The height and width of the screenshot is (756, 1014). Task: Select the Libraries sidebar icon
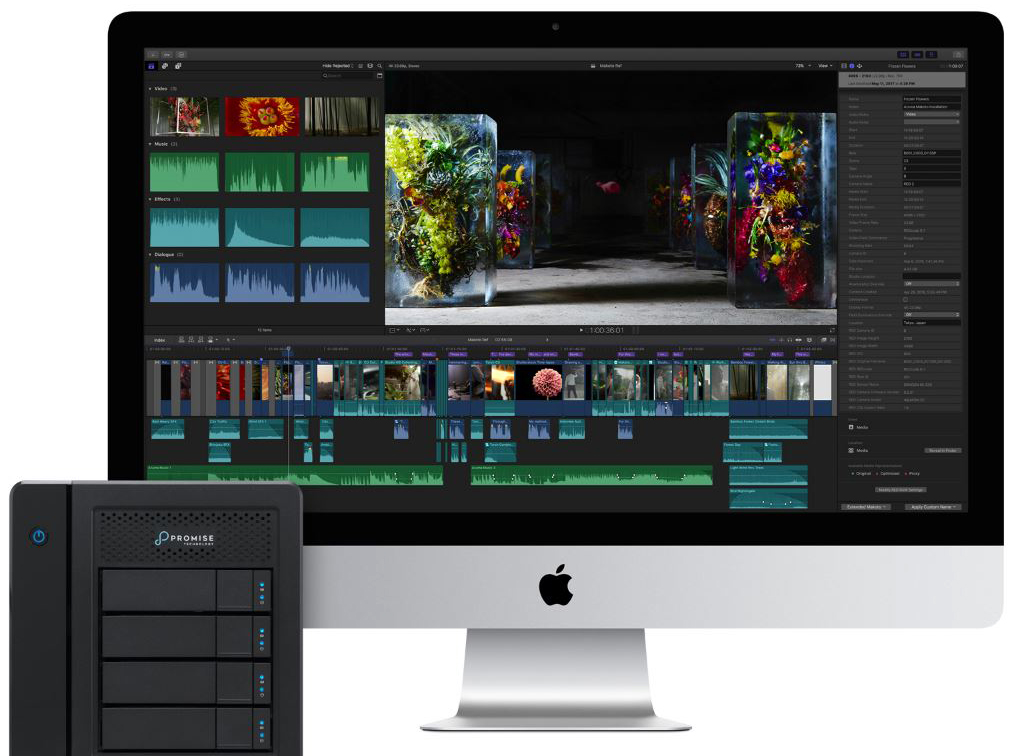[151, 66]
